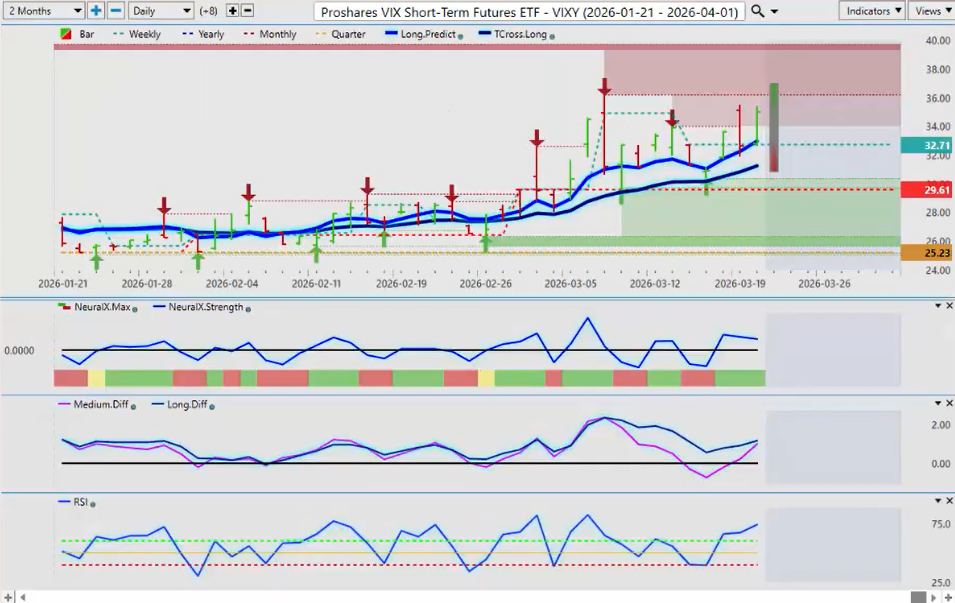Click the black plus button beside (+8)
955x603 pixels.
click(x=233, y=10)
